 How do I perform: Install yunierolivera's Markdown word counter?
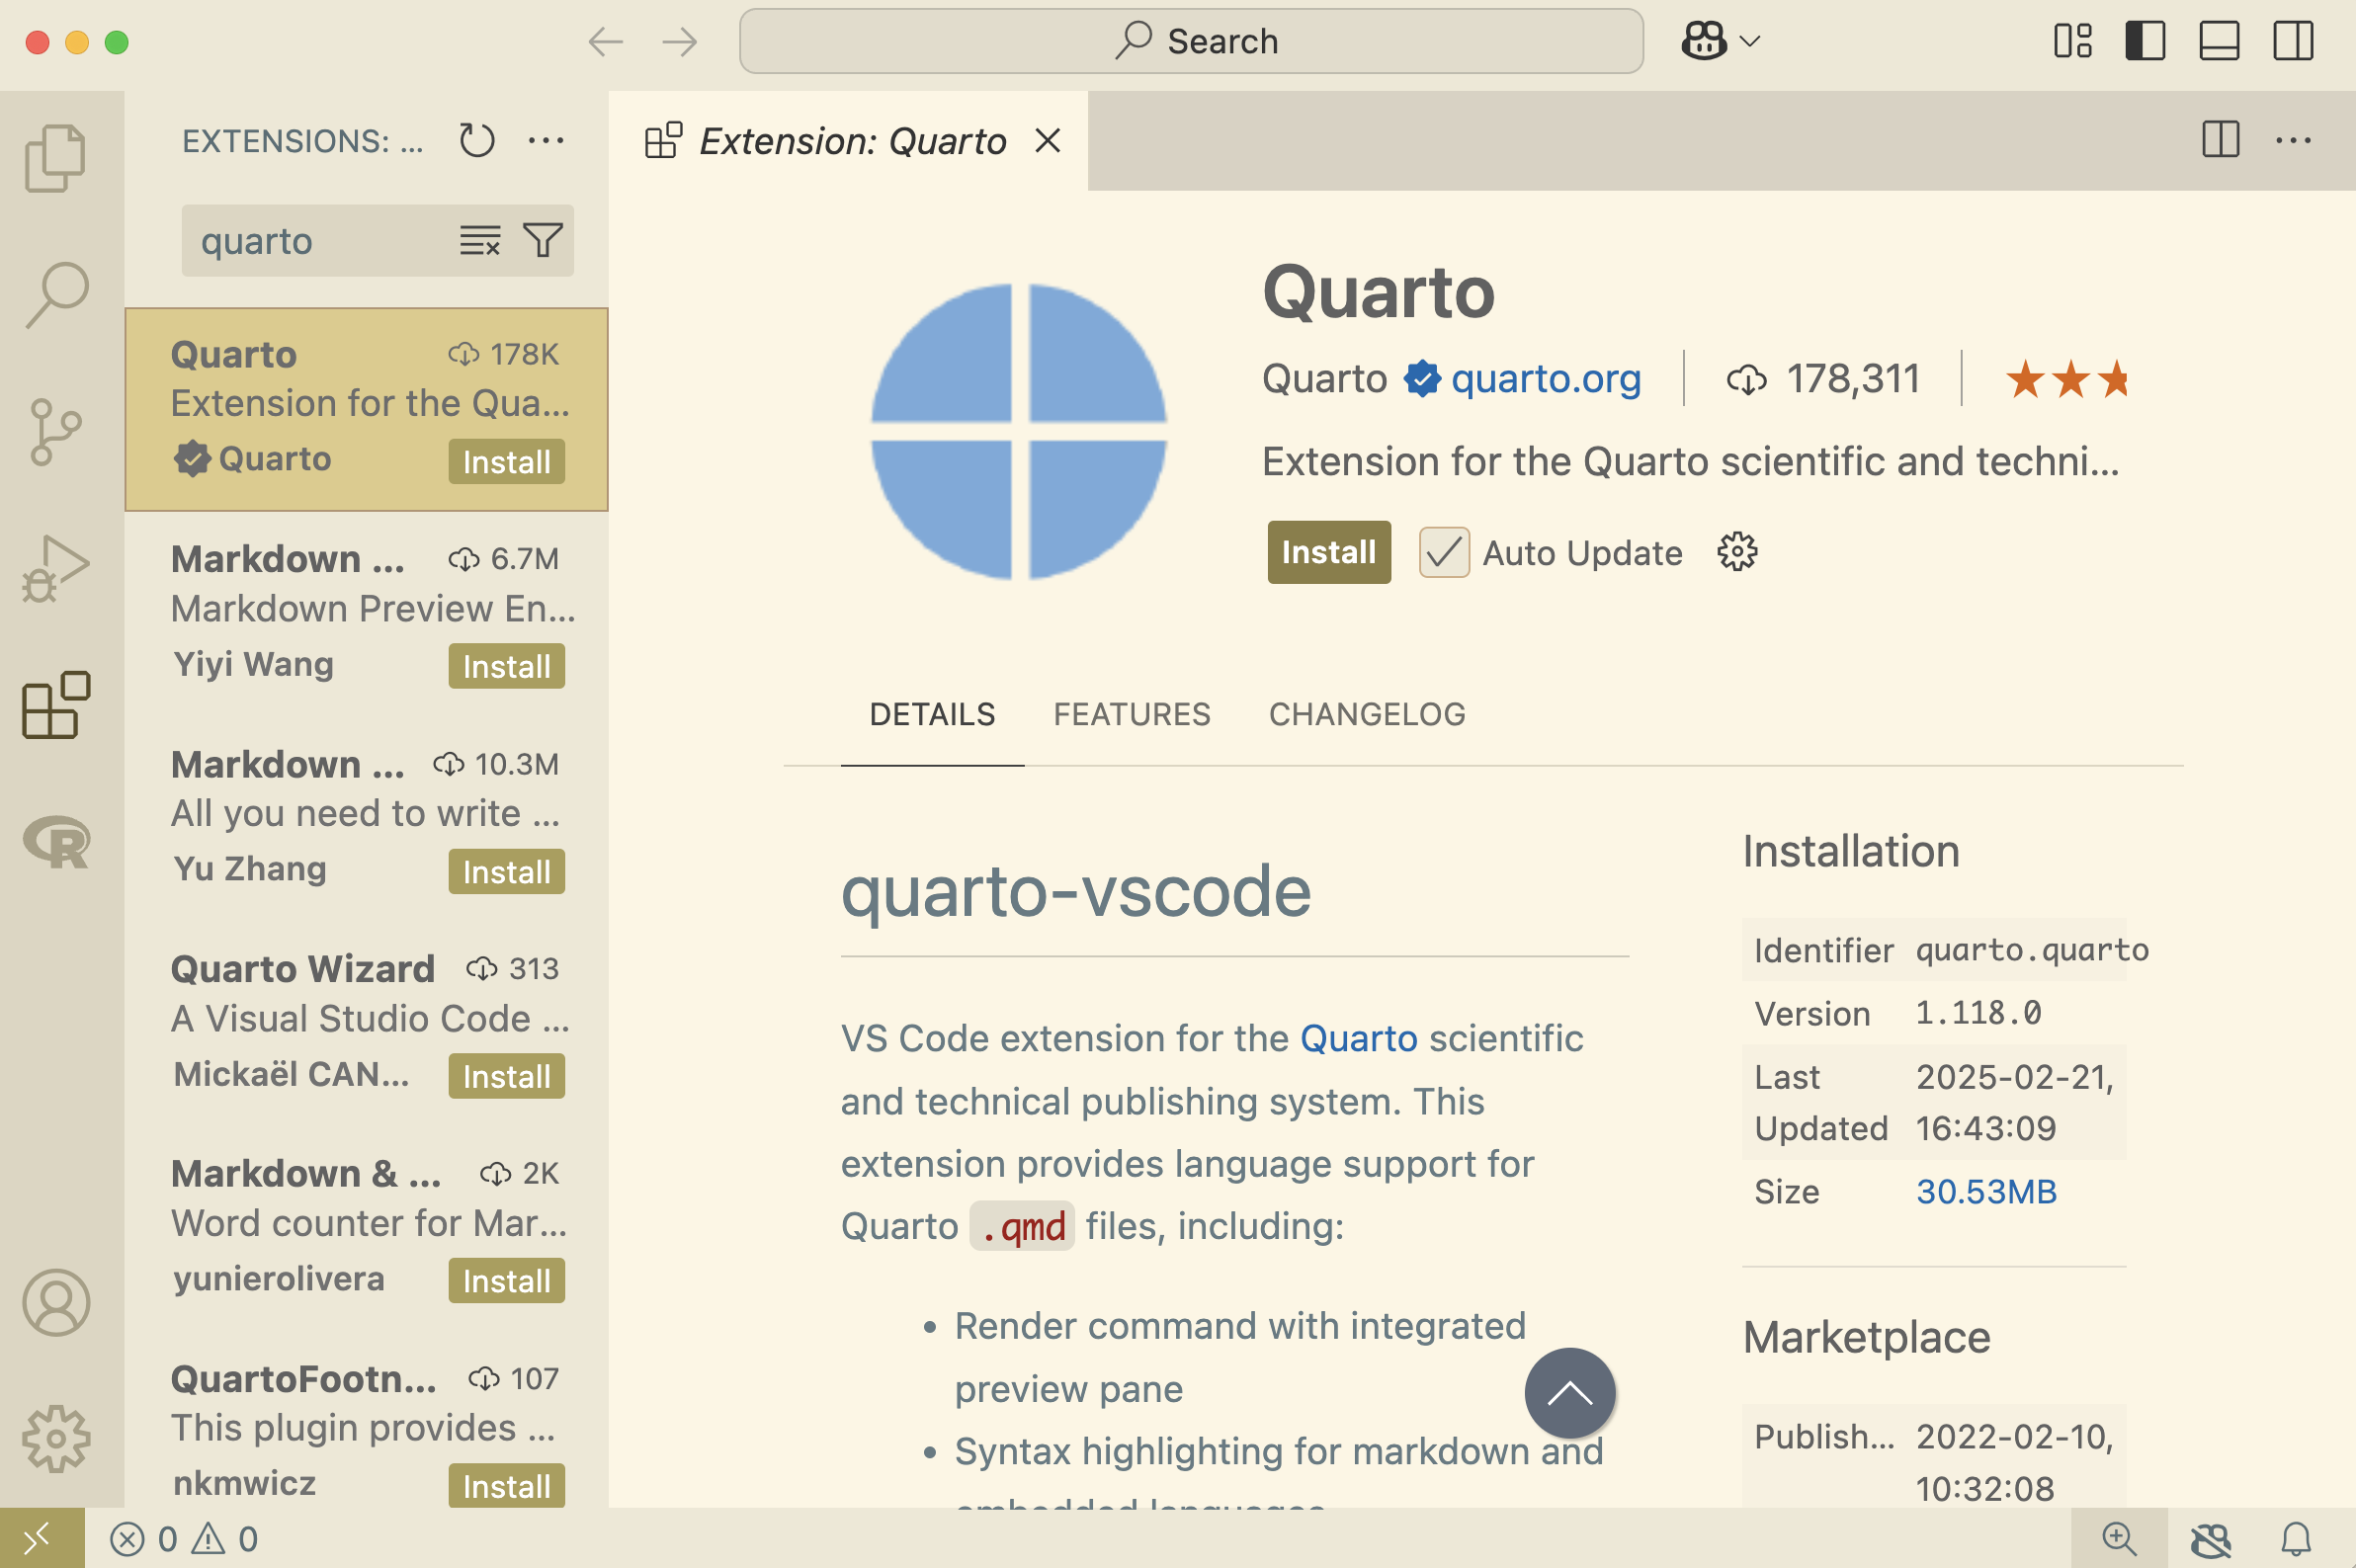coord(506,1281)
